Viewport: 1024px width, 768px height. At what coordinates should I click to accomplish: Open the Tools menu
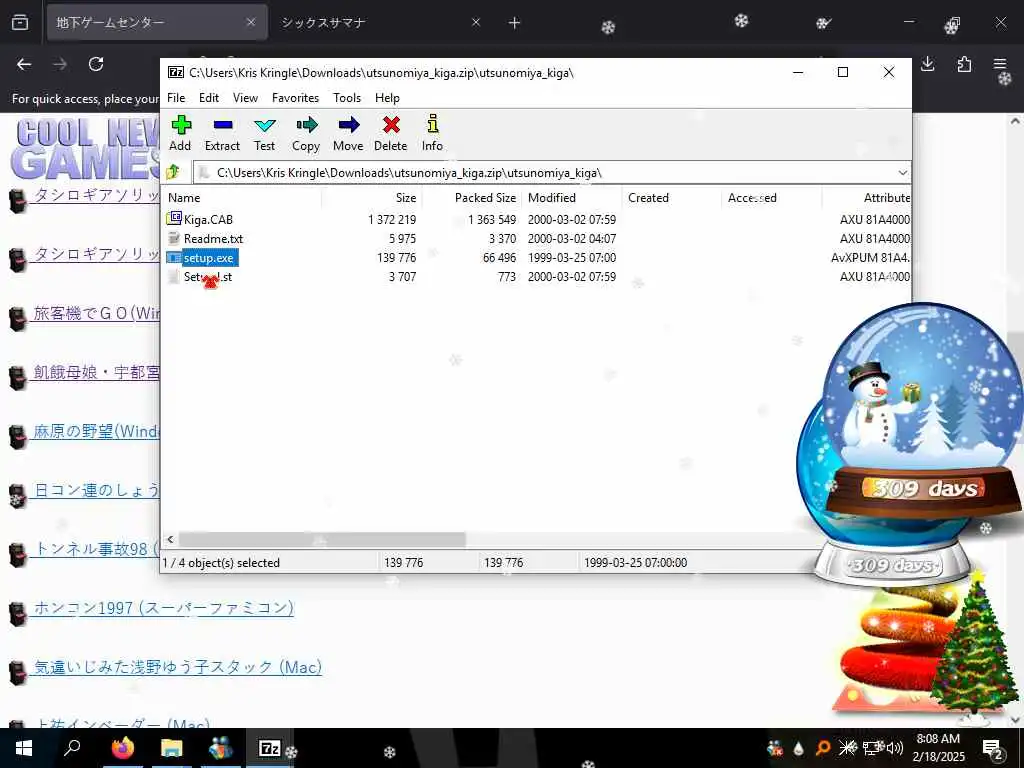pyautogui.click(x=347, y=98)
